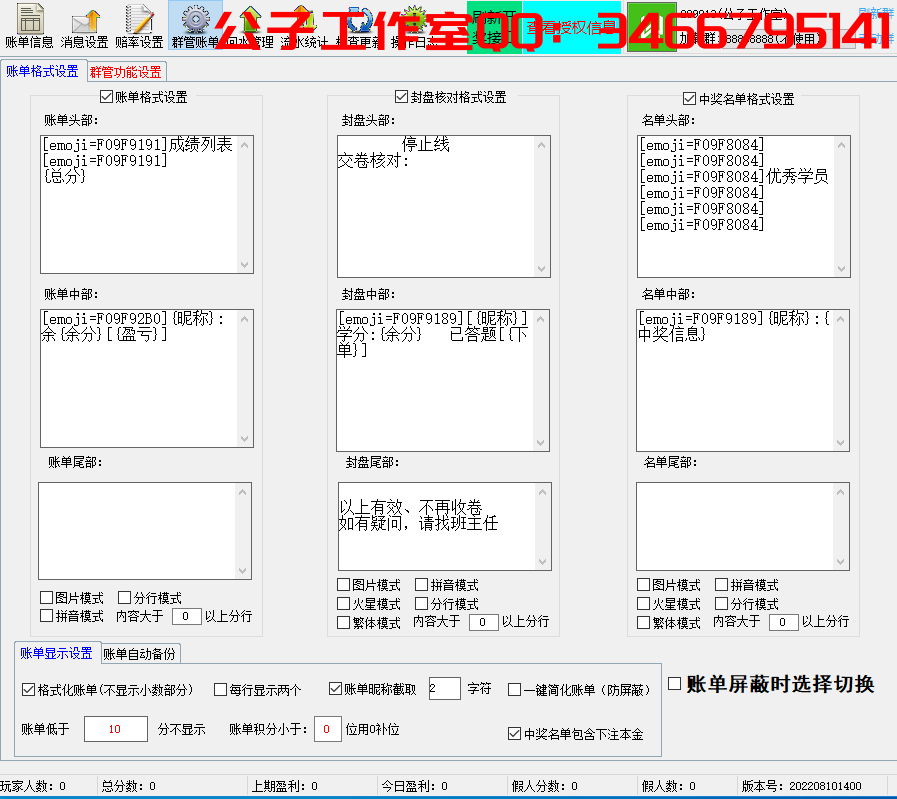
Task: Click the 封盘头部 scrollbar down arrow
Action: (x=541, y=269)
